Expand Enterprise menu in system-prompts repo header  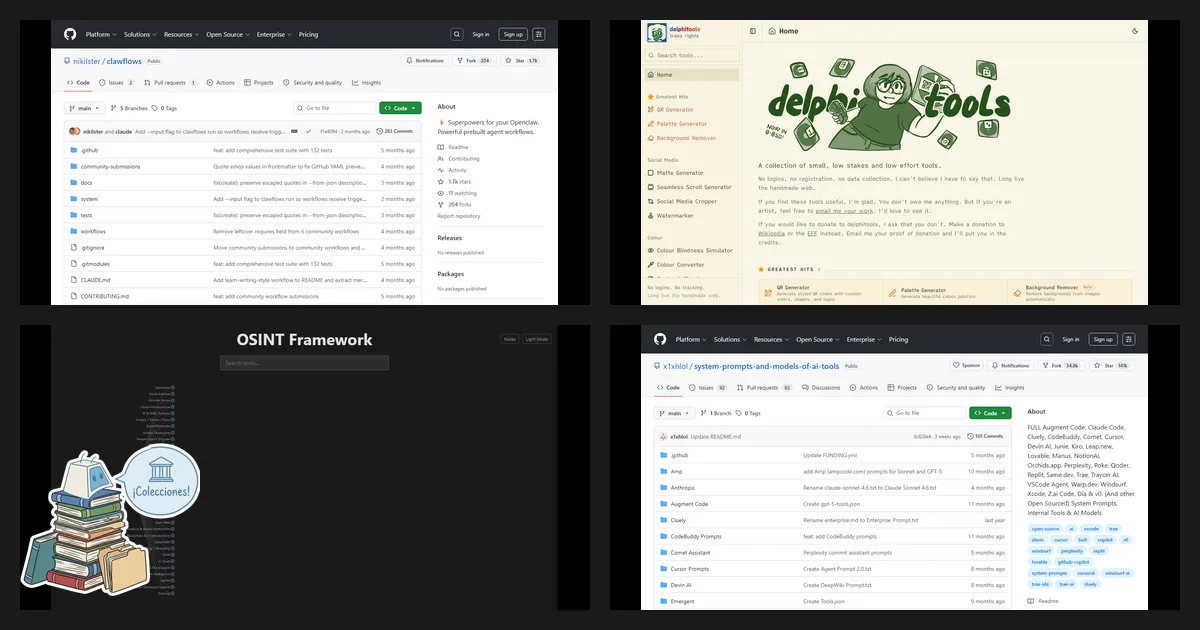coord(864,339)
